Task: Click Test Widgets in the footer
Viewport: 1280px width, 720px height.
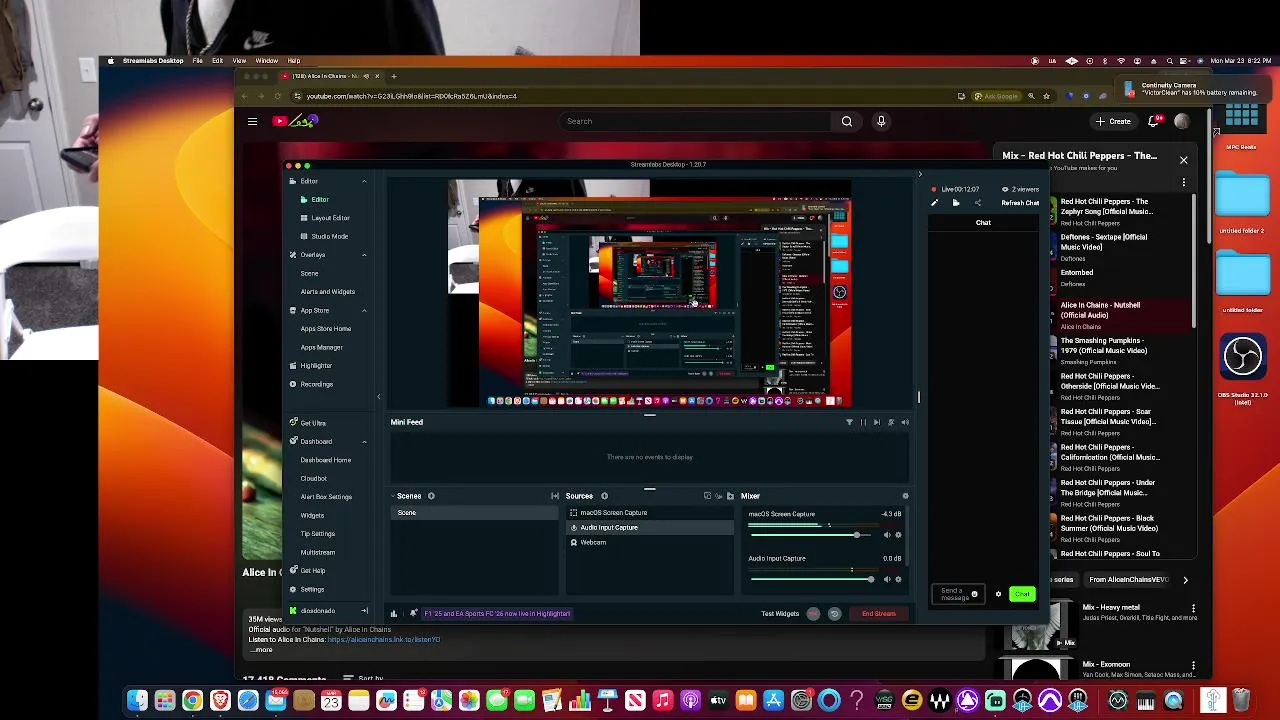Action: pyautogui.click(x=780, y=614)
